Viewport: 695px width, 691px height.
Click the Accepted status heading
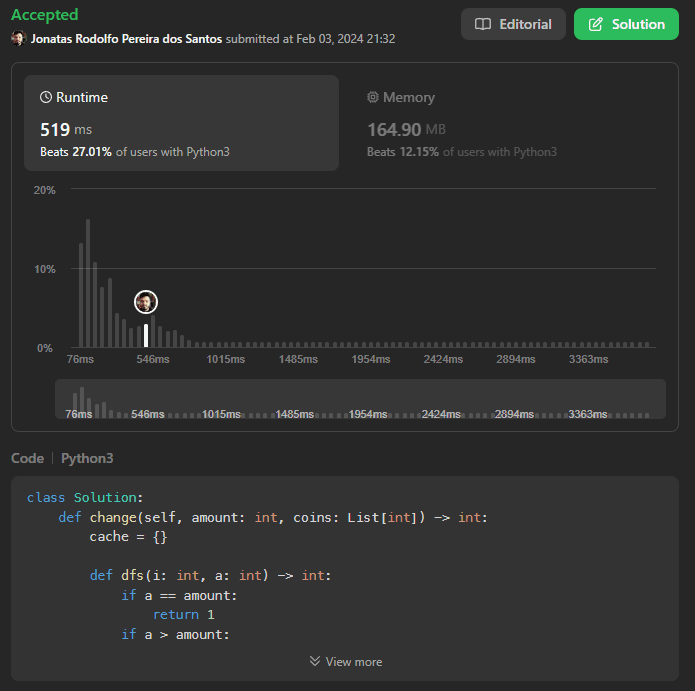click(x=44, y=16)
